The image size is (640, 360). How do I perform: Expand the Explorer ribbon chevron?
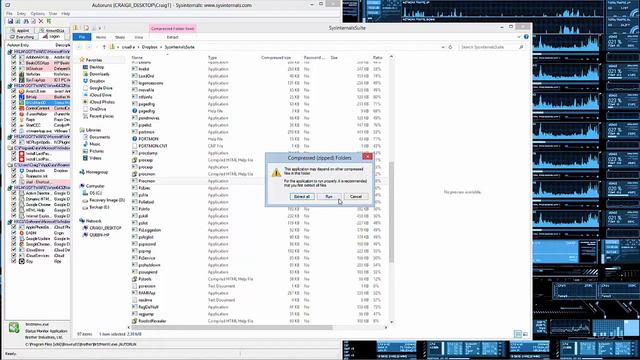click(x=519, y=37)
